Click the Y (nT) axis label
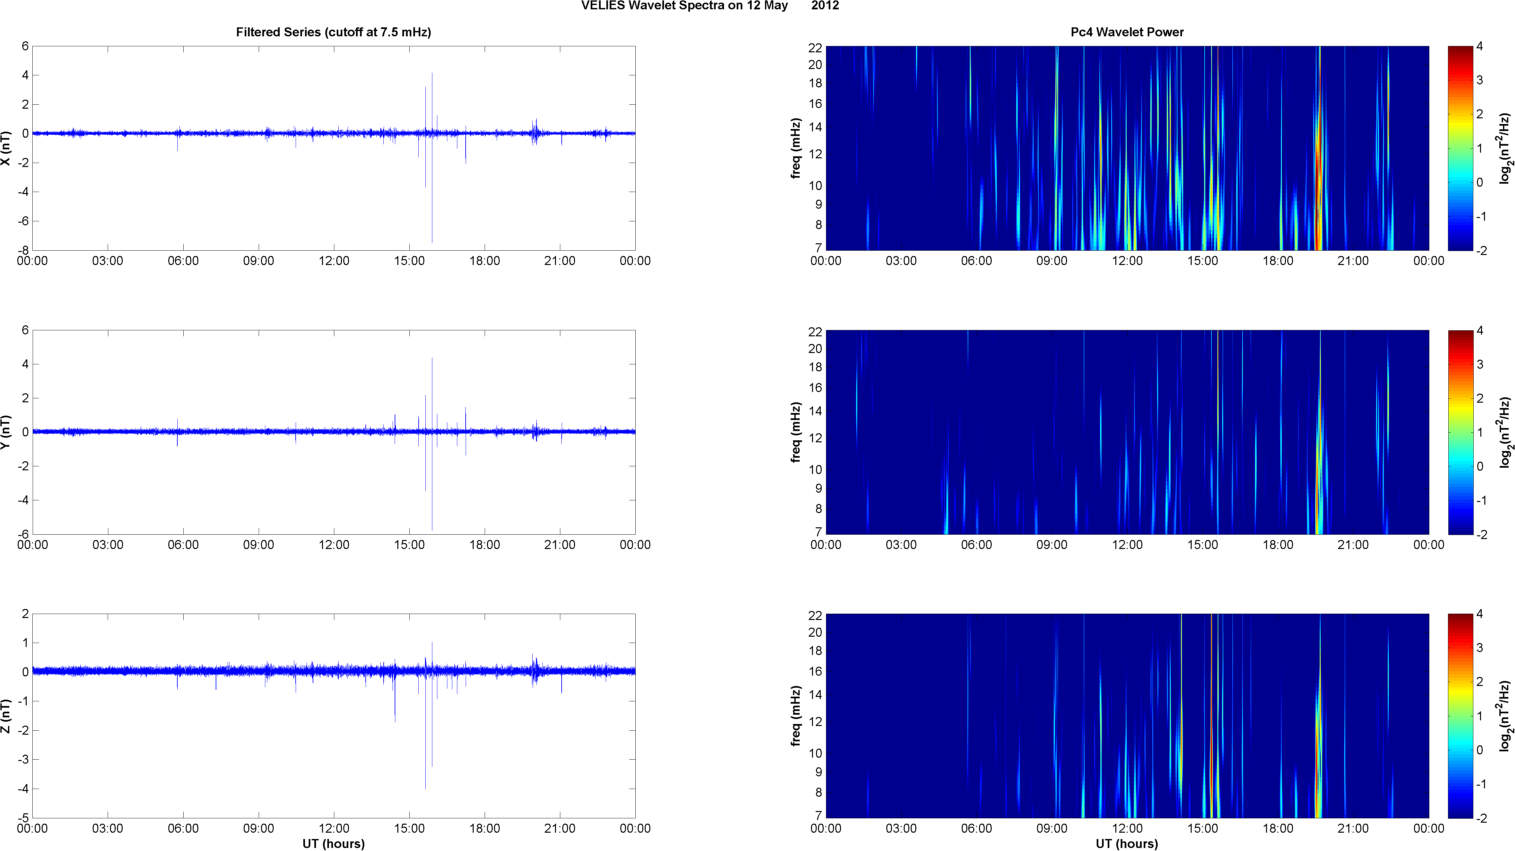The height and width of the screenshot is (851, 1515). pos(6,432)
